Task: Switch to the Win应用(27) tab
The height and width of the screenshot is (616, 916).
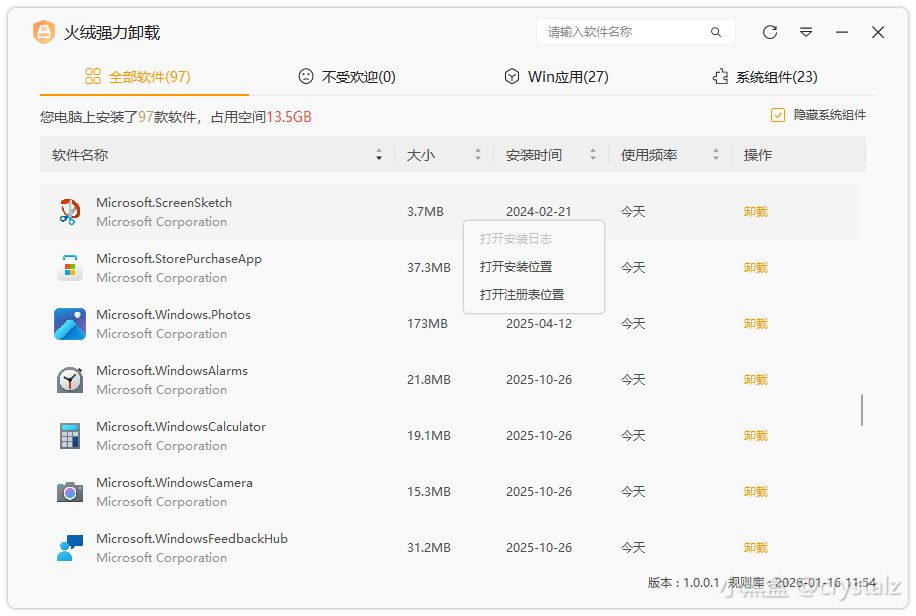Action: [x=556, y=77]
